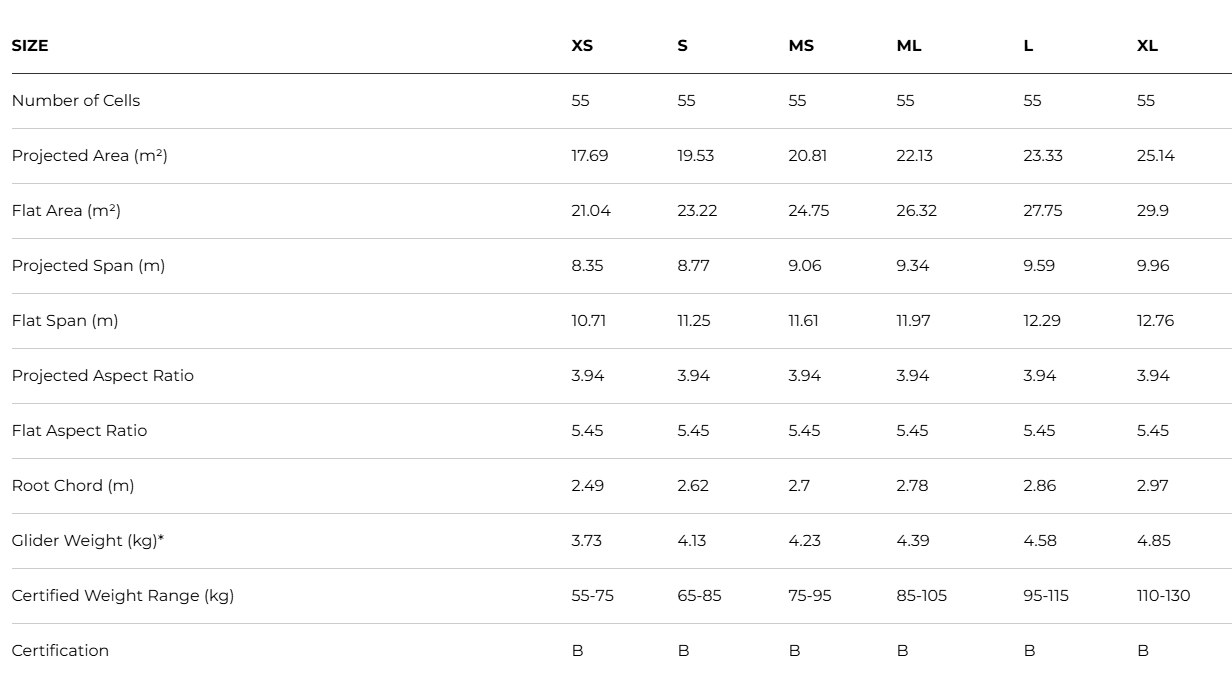Select the ML column header
1232x677 pixels.
click(x=909, y=46)
